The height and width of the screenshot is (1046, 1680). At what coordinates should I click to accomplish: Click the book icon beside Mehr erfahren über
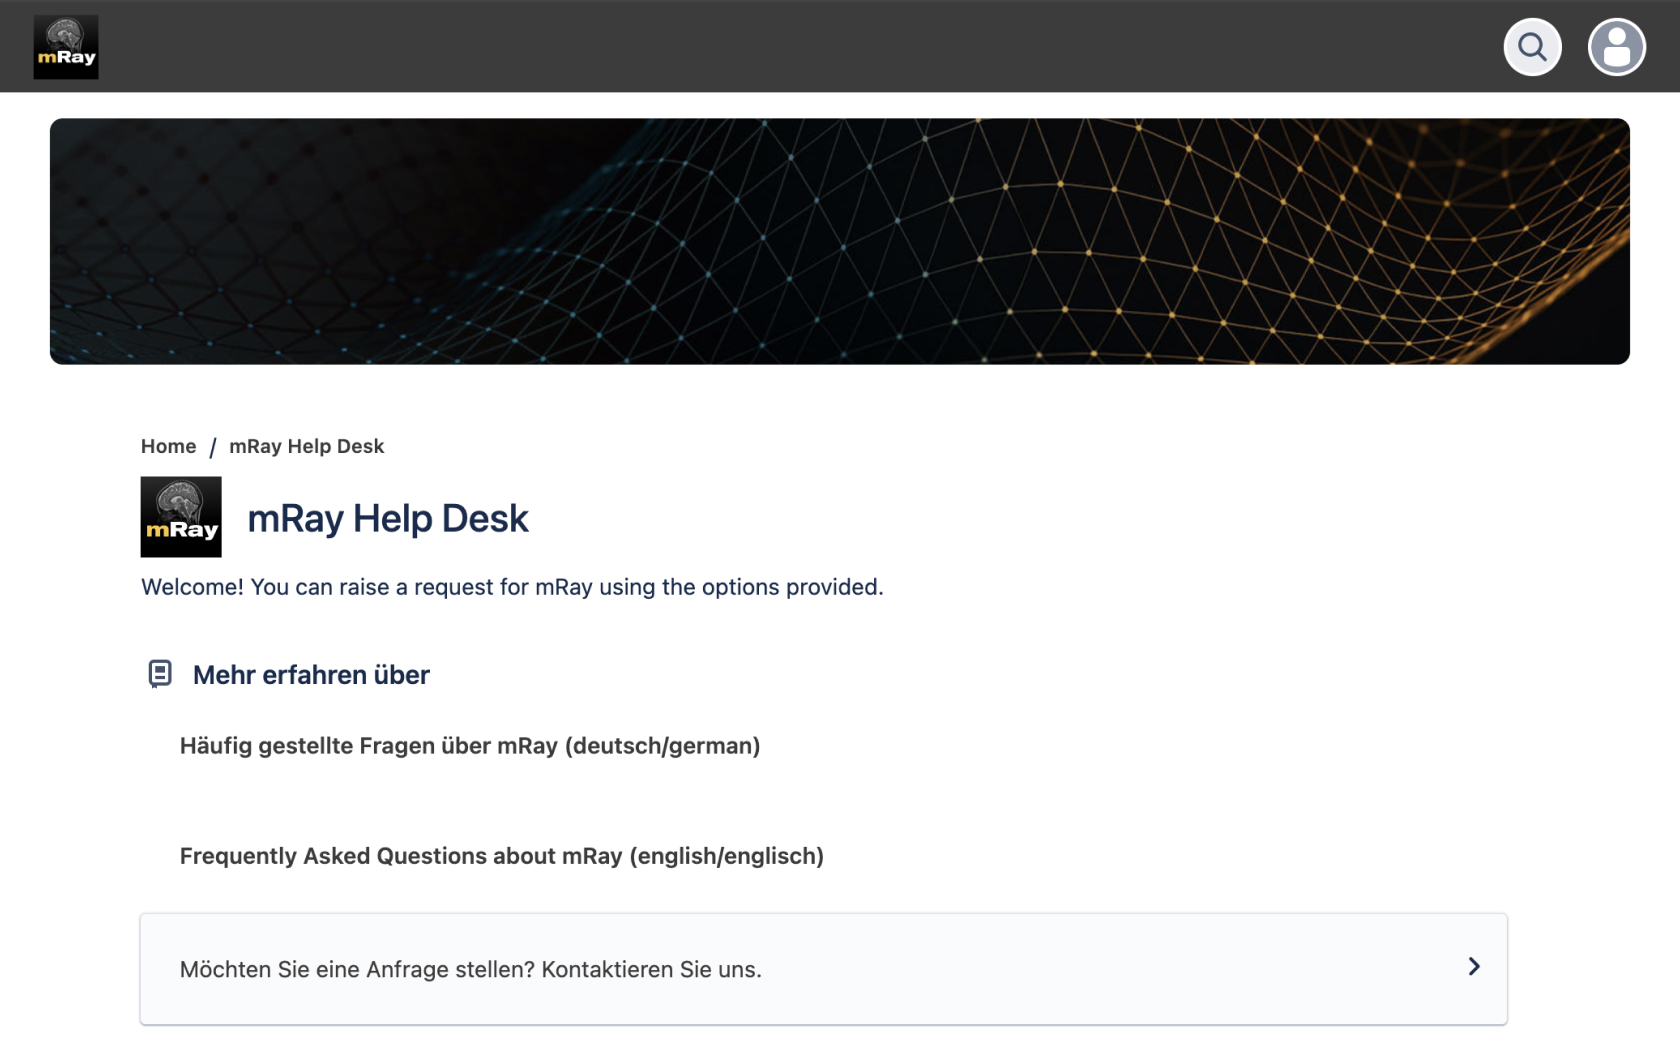[x=160, y=674]
